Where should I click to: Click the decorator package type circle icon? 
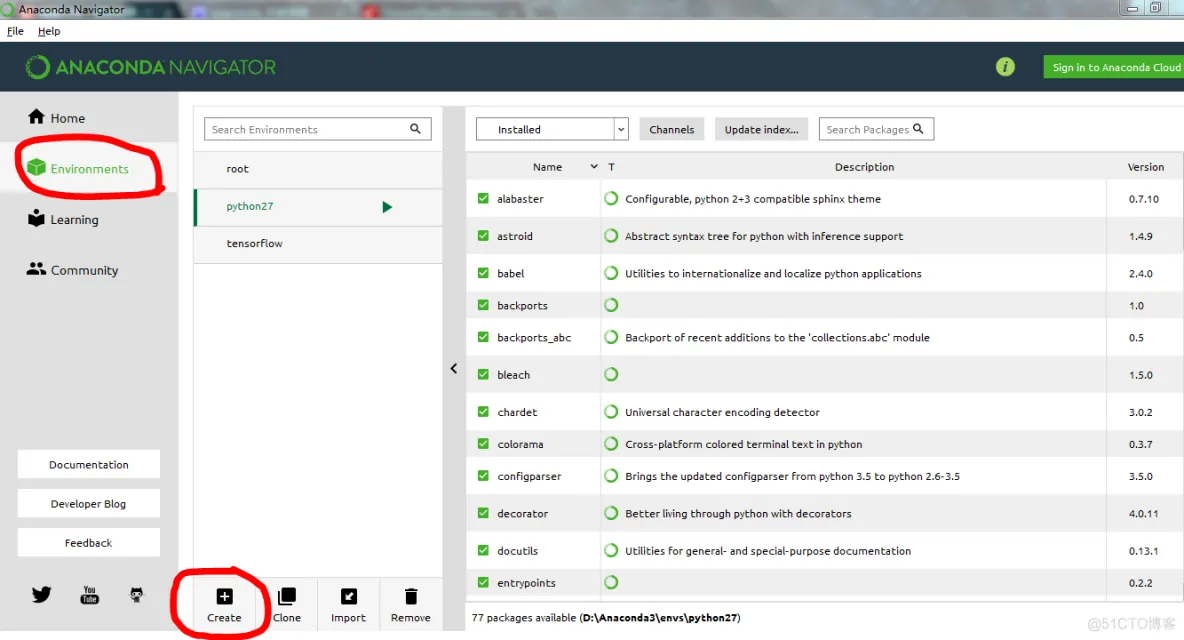pyautogui.click(x=612, y=513)
